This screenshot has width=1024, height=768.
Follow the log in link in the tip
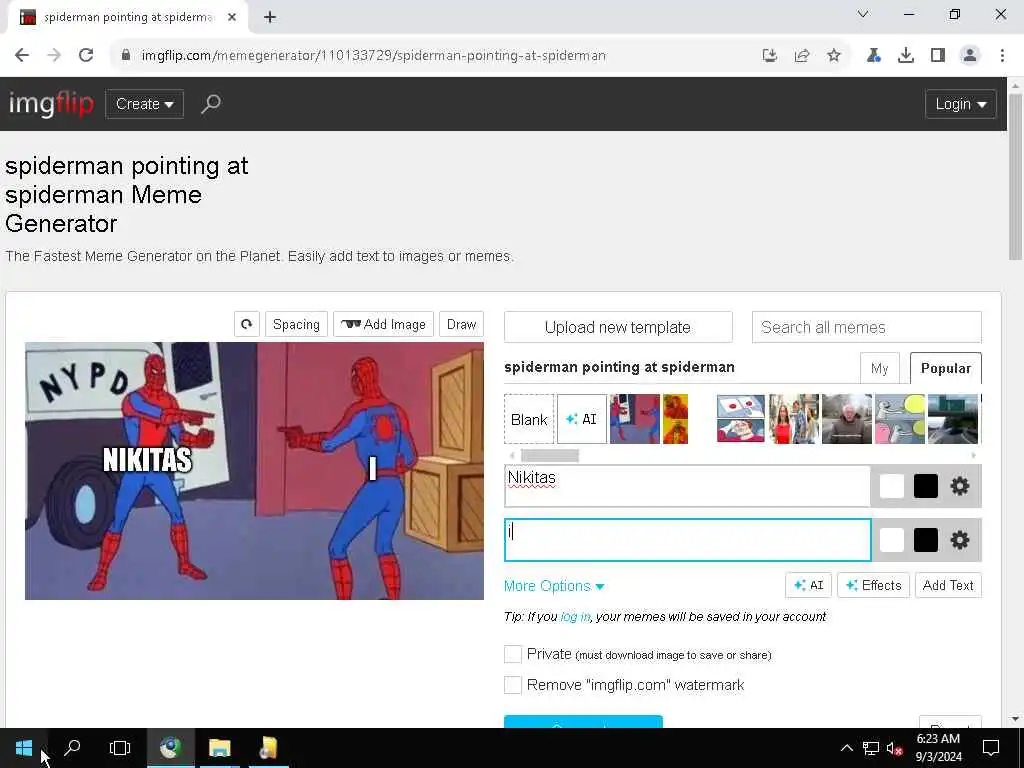(575, 616)
